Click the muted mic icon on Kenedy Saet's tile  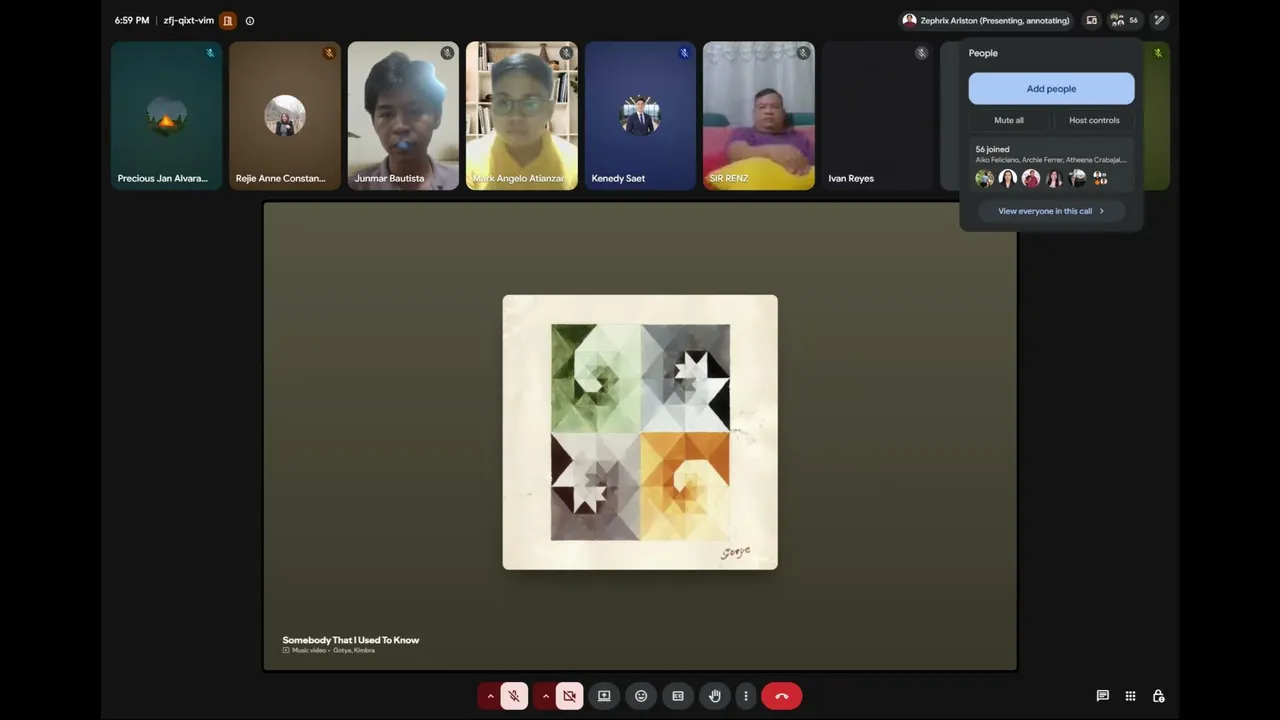[x=684, y=53]
